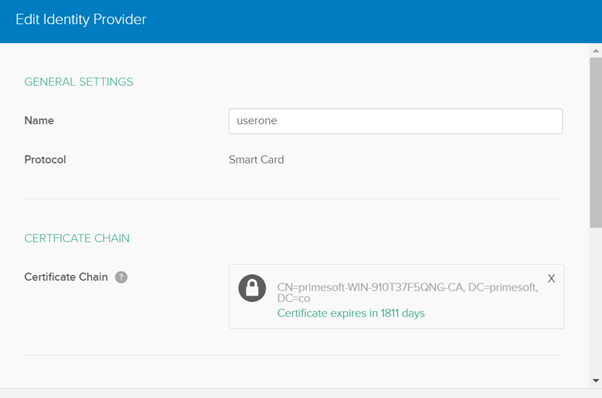Click the 'CERTFICATE CHAIN' section heading
Image resolution: width=602 pixels, height=398 pixels.
point(77,238)
